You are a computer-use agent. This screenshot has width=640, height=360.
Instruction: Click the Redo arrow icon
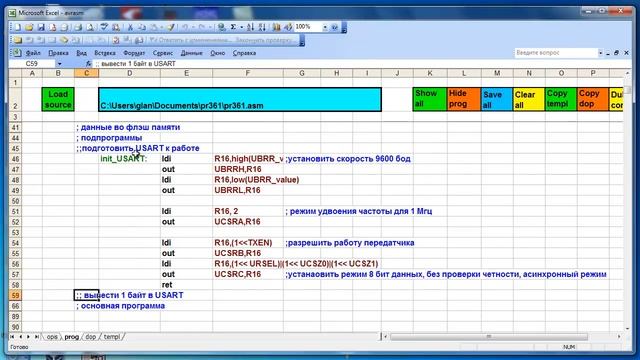202,27
